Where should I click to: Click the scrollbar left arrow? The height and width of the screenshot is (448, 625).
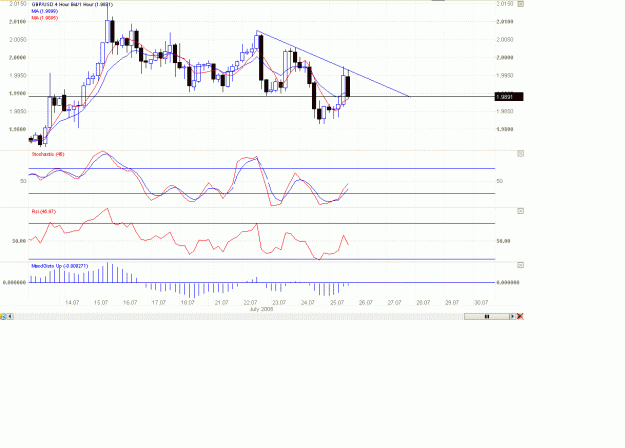[10, 316]
